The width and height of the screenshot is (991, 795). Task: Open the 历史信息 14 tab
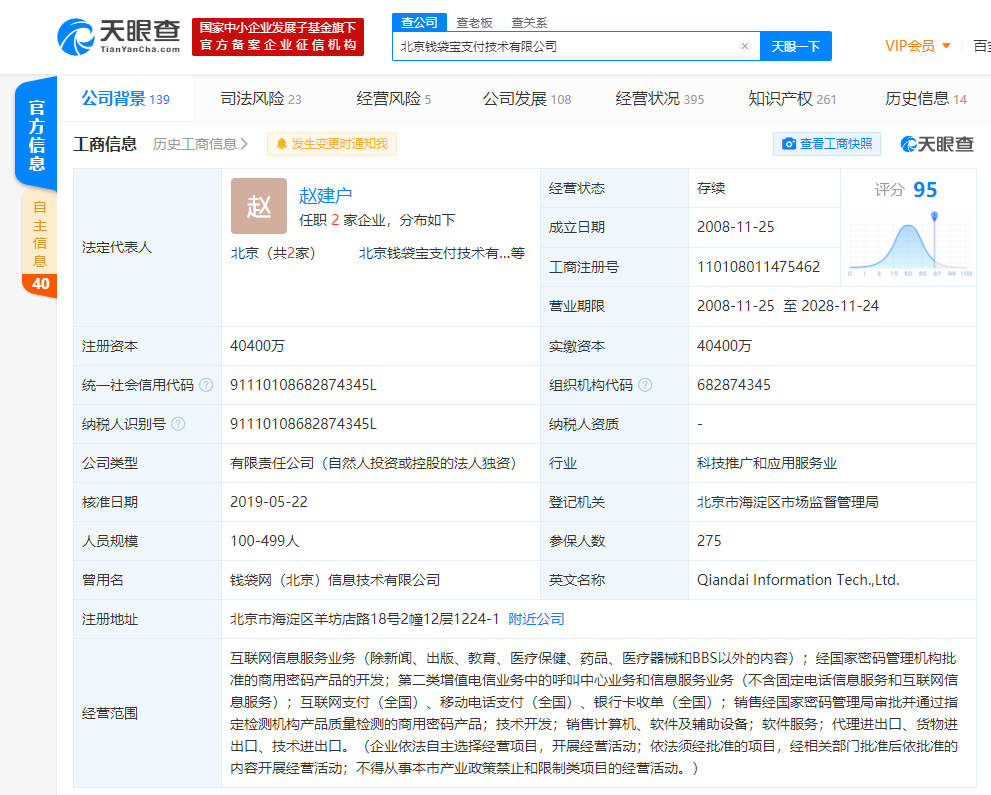[x=926, y=99]
